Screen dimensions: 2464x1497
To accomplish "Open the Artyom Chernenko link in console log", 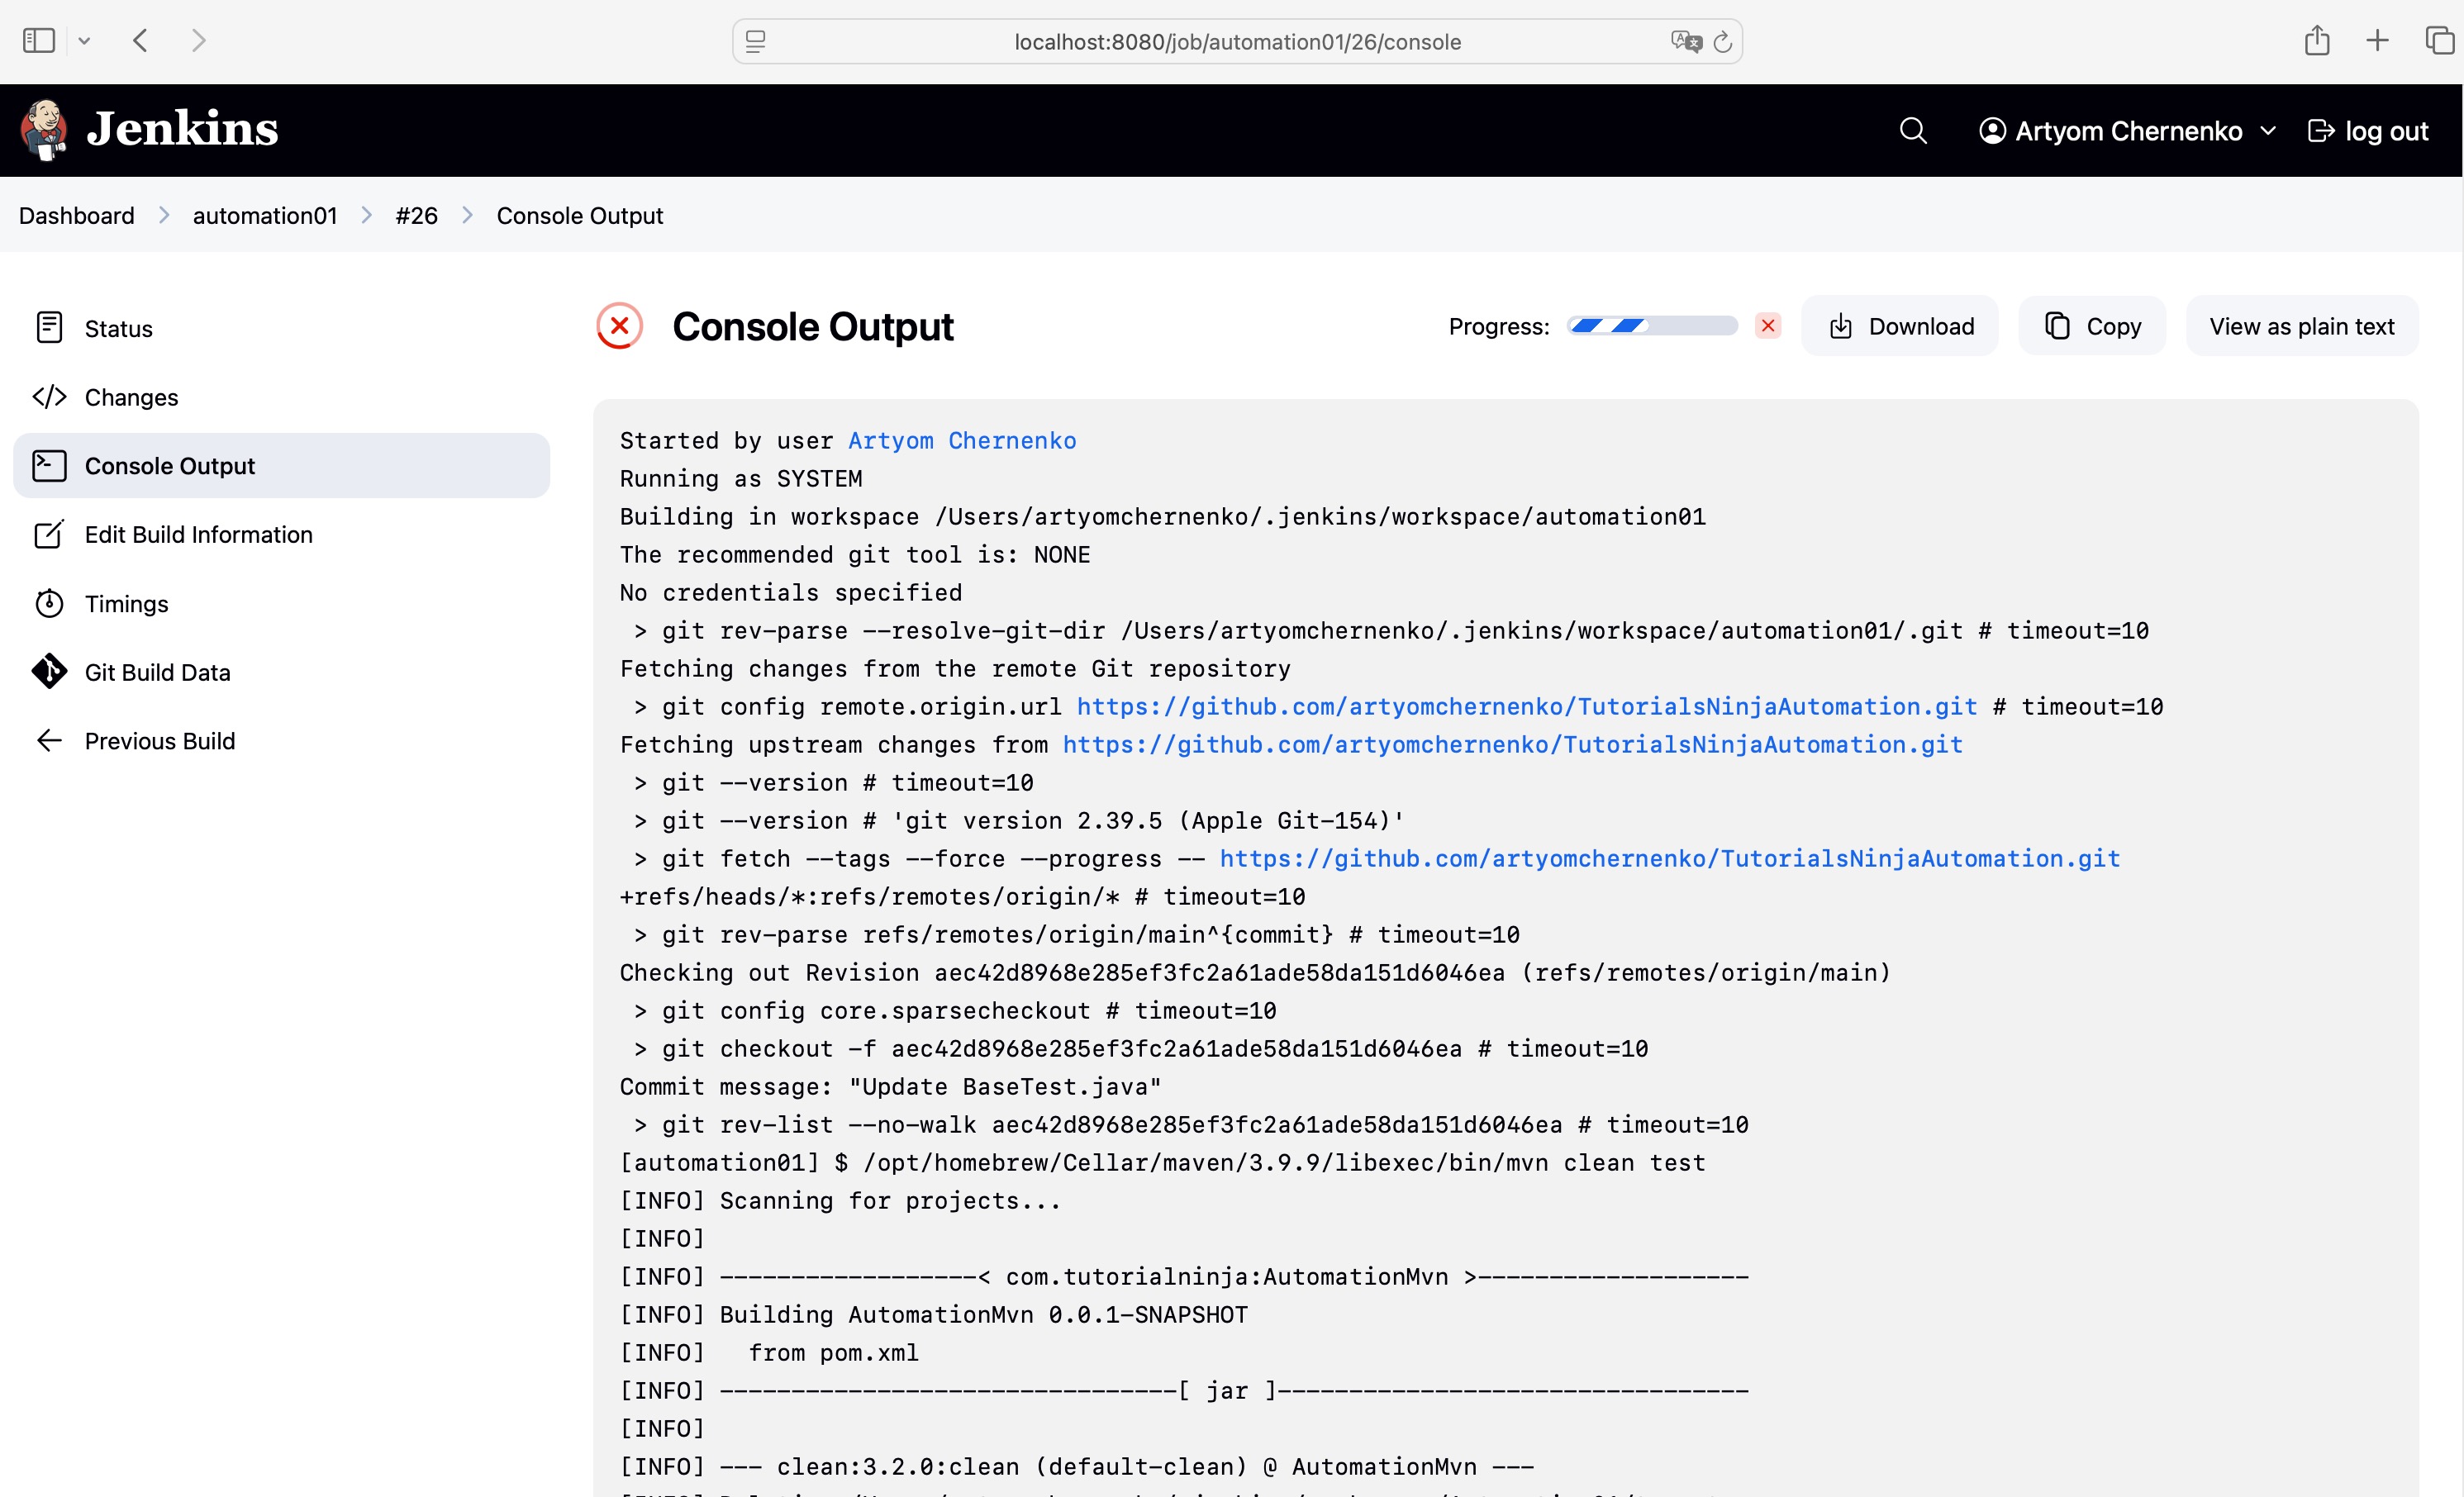I will (962, 441).
